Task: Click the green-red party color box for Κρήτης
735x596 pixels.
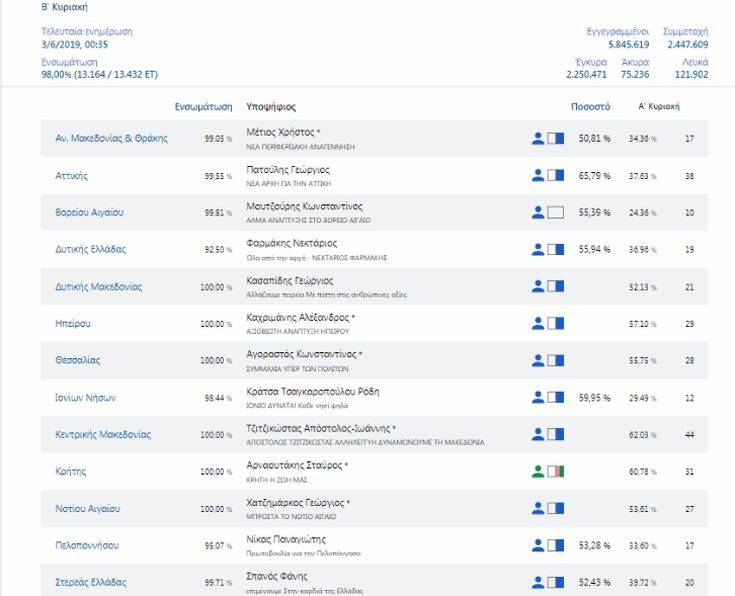Action: pyautogui.click(x=556, y=471)
